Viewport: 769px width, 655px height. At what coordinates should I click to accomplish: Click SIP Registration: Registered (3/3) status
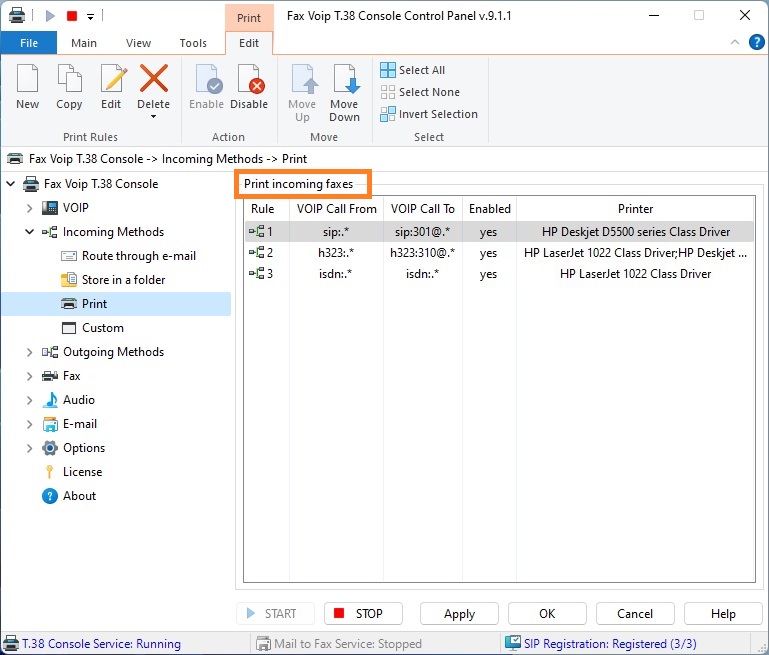(x=610, y=644)
